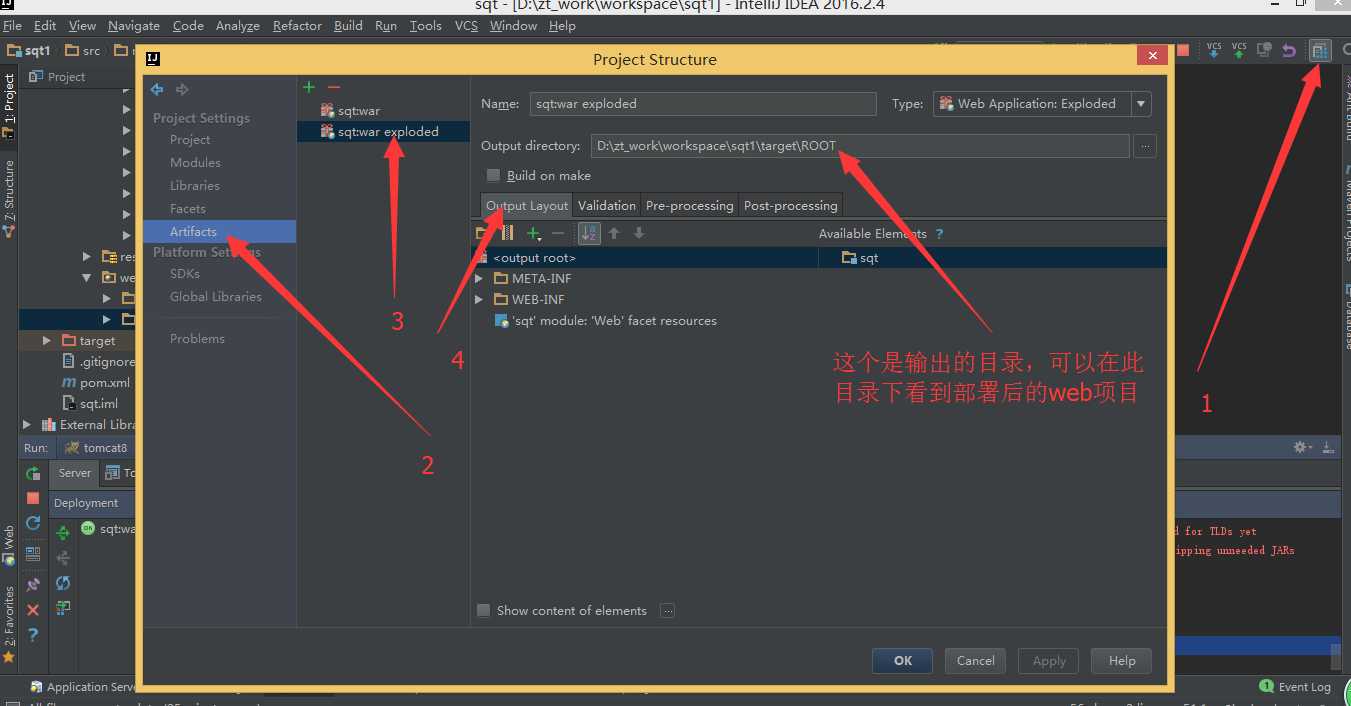Navigate back in Project Structure dialog
Image resolution: width=1351 pixels, height=706 pixels.
tap(157, 90)
